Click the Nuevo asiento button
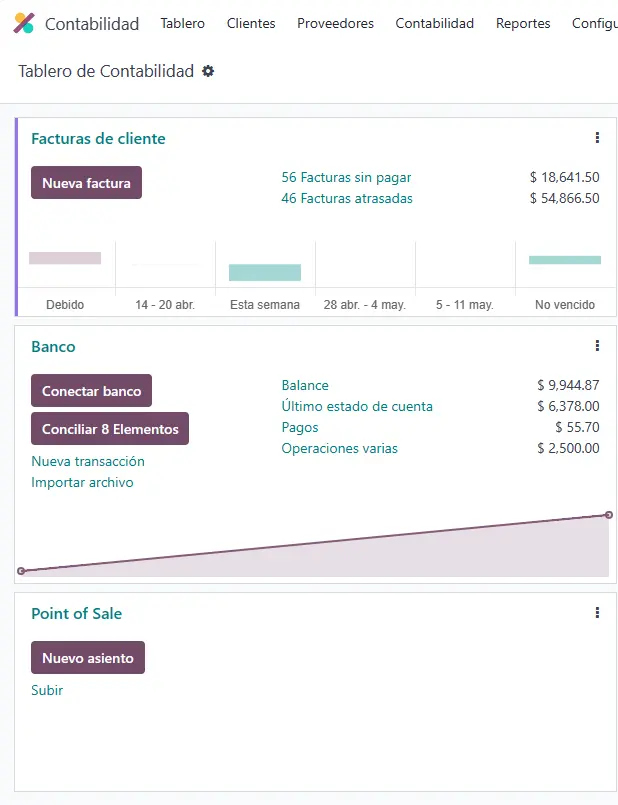This screenshot has width=618, height=805. click(x=88, y=658)
